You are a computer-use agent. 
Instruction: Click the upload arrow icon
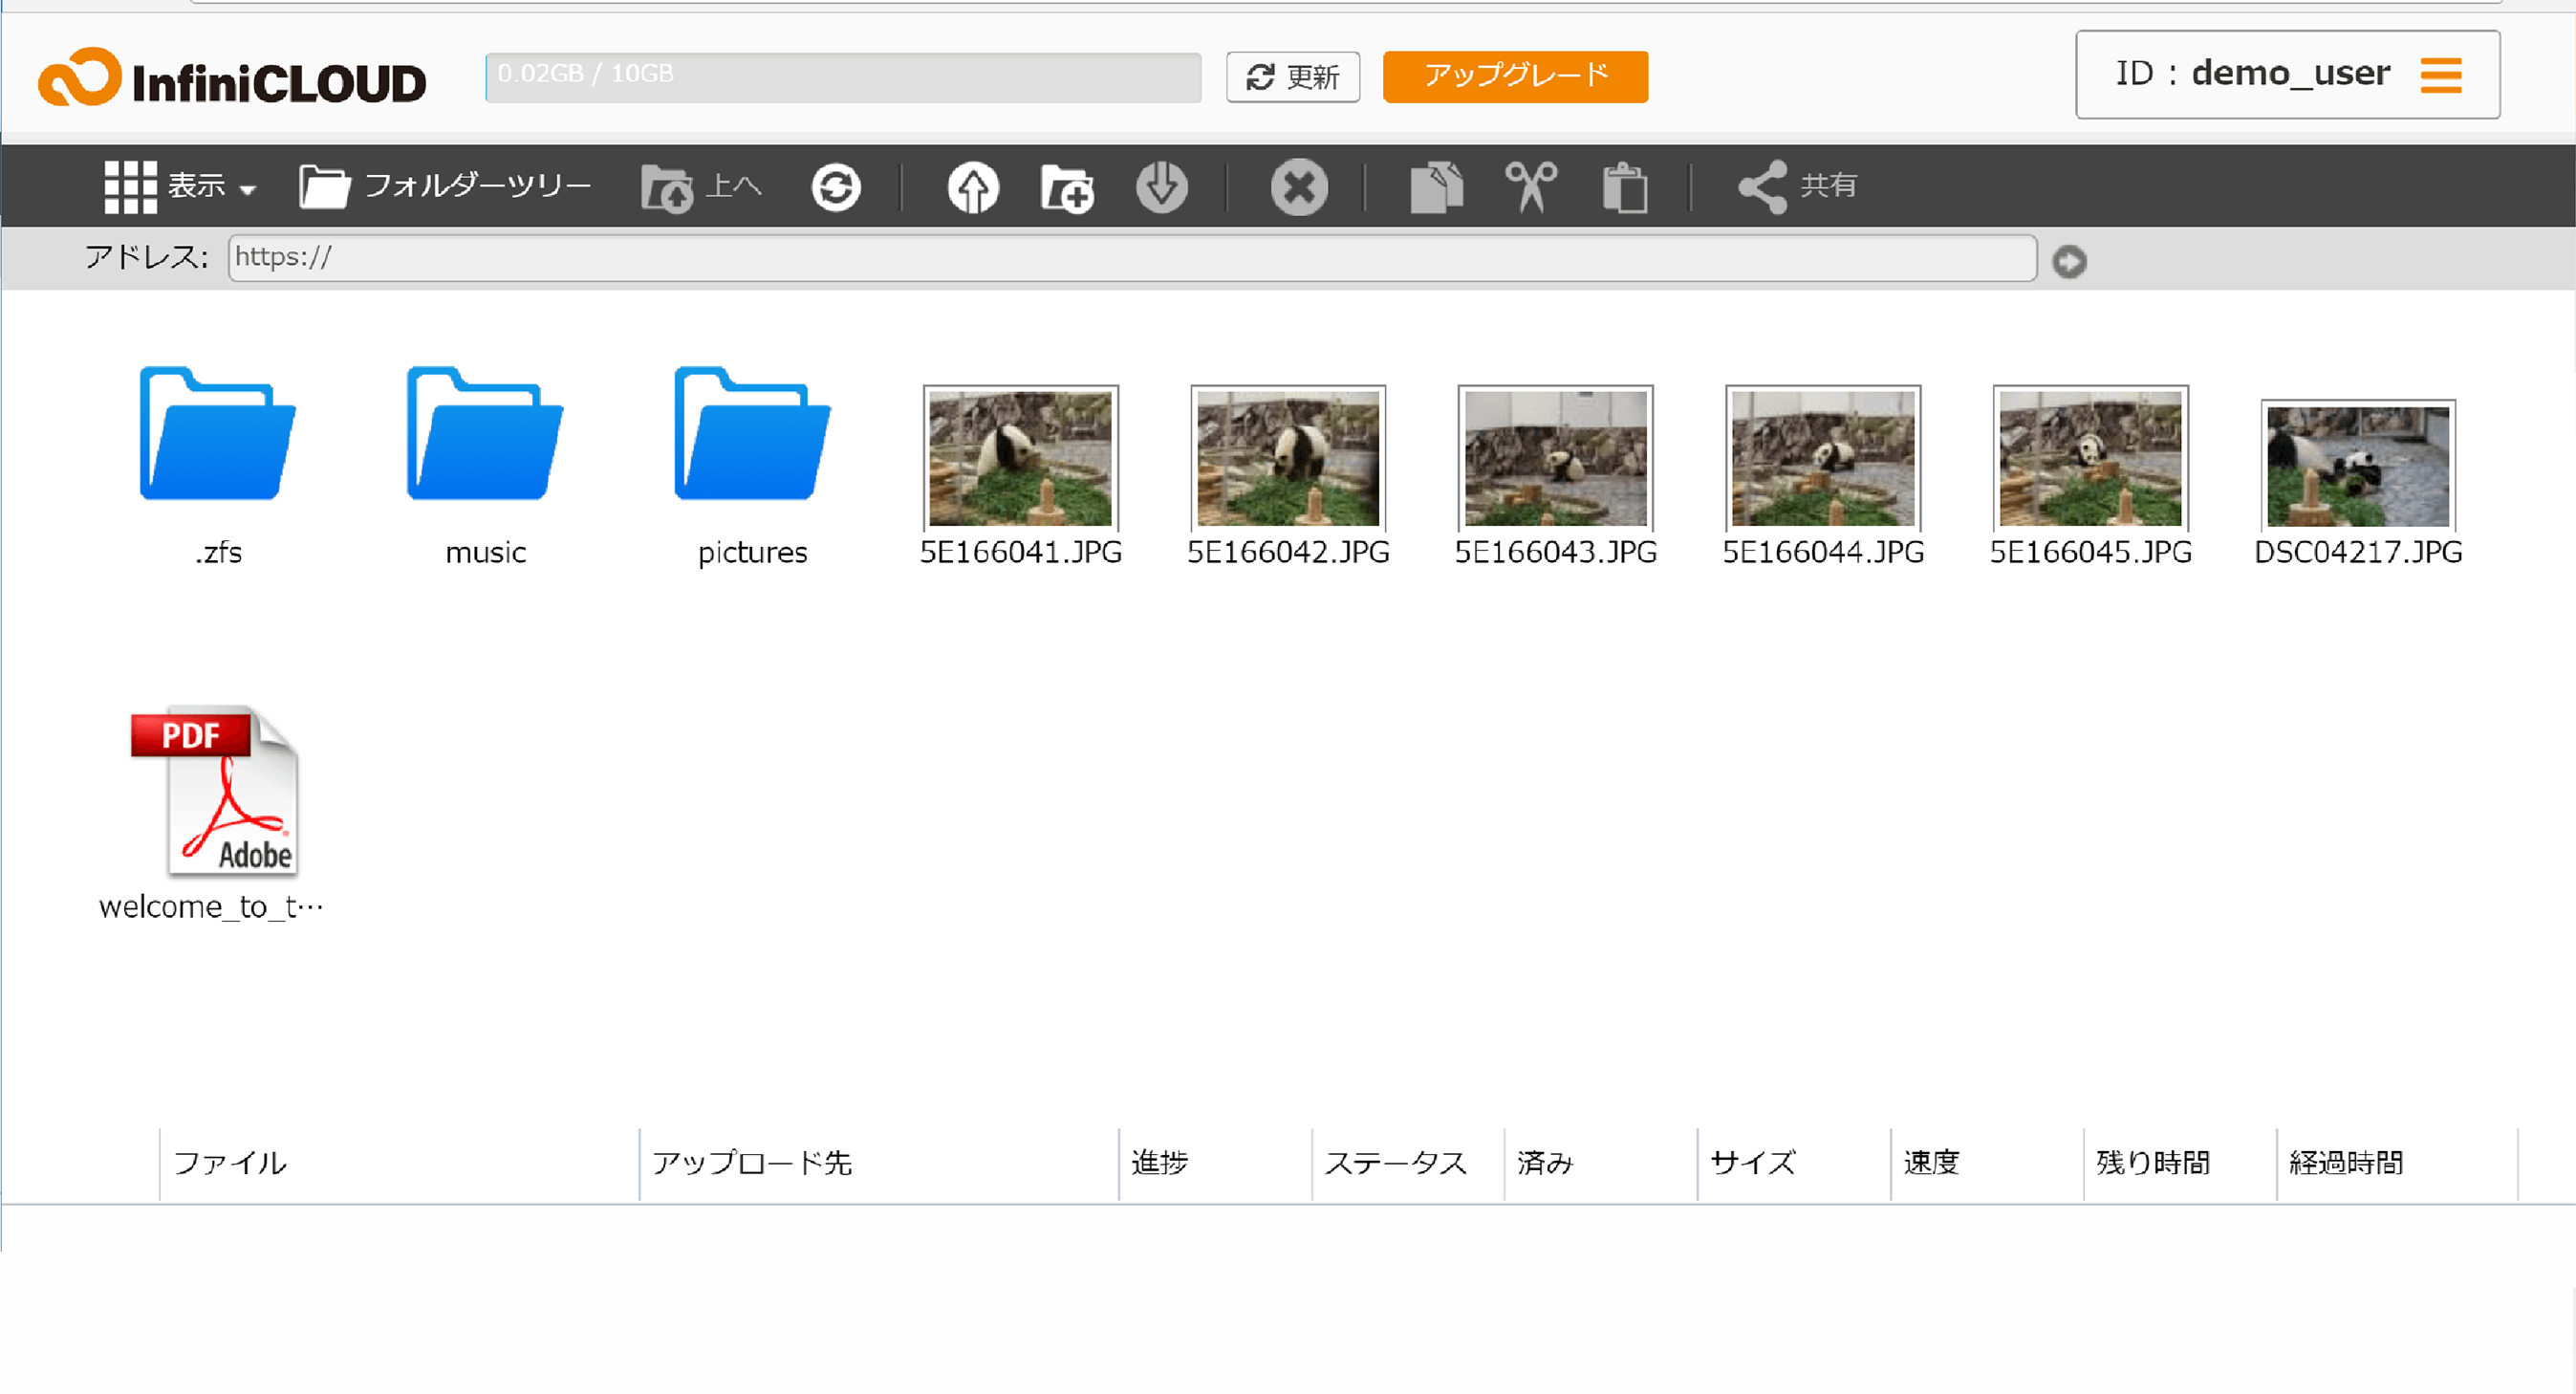pyautogui.click(x=973, y=187)
